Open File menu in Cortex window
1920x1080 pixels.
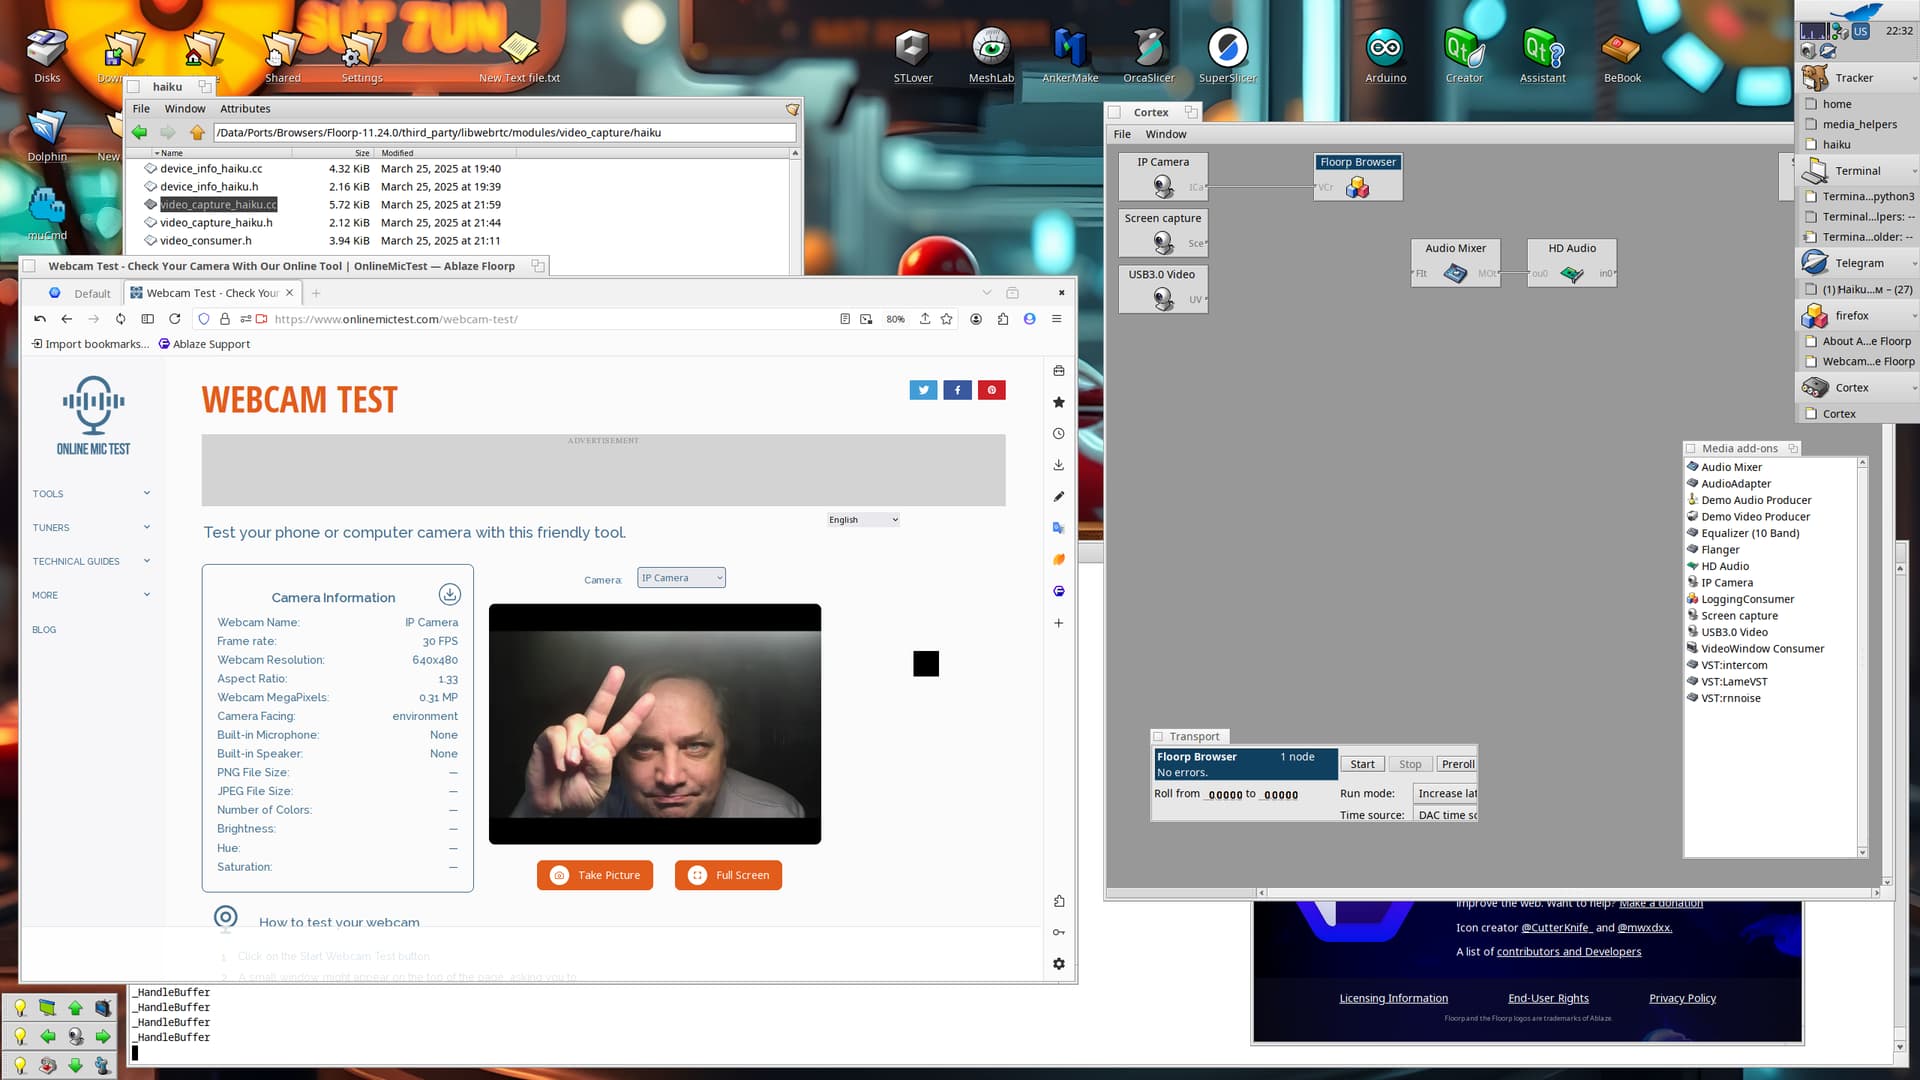[1122, 134]
